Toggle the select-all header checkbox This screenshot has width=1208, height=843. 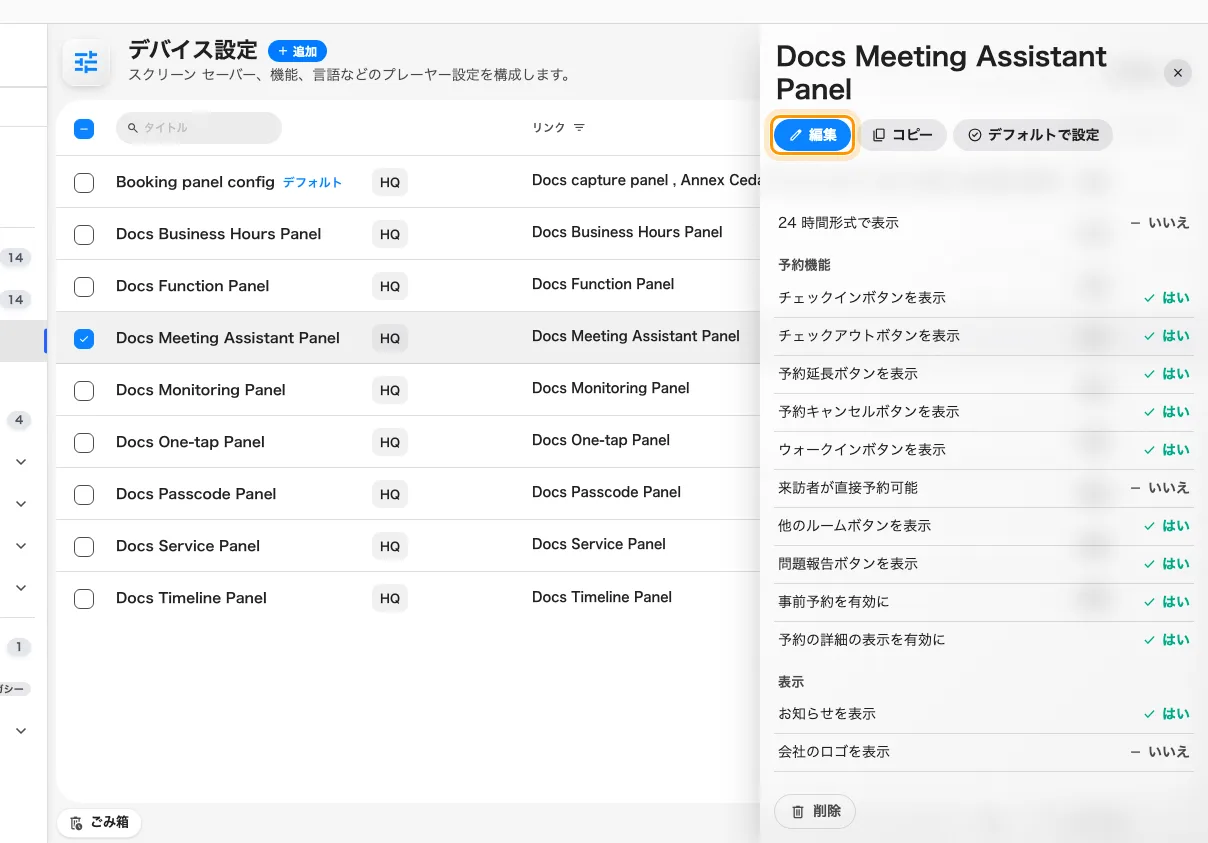click(x=84, y=128)
